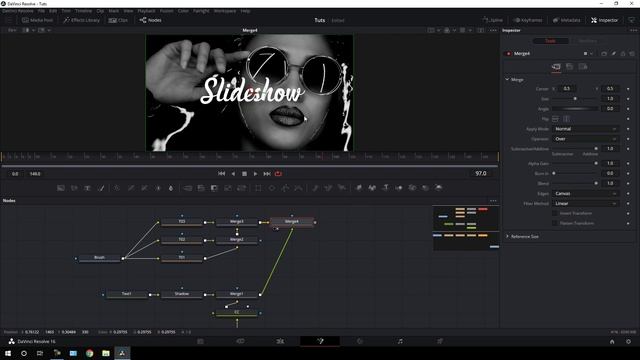Add a Channel Booleans node from toolbar
640x360 pixels.
click(201, 188)
